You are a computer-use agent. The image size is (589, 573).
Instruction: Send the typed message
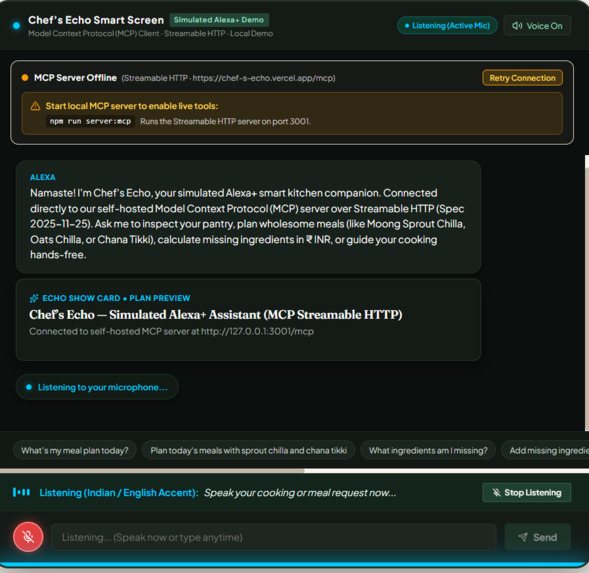(x=538, y=537)
